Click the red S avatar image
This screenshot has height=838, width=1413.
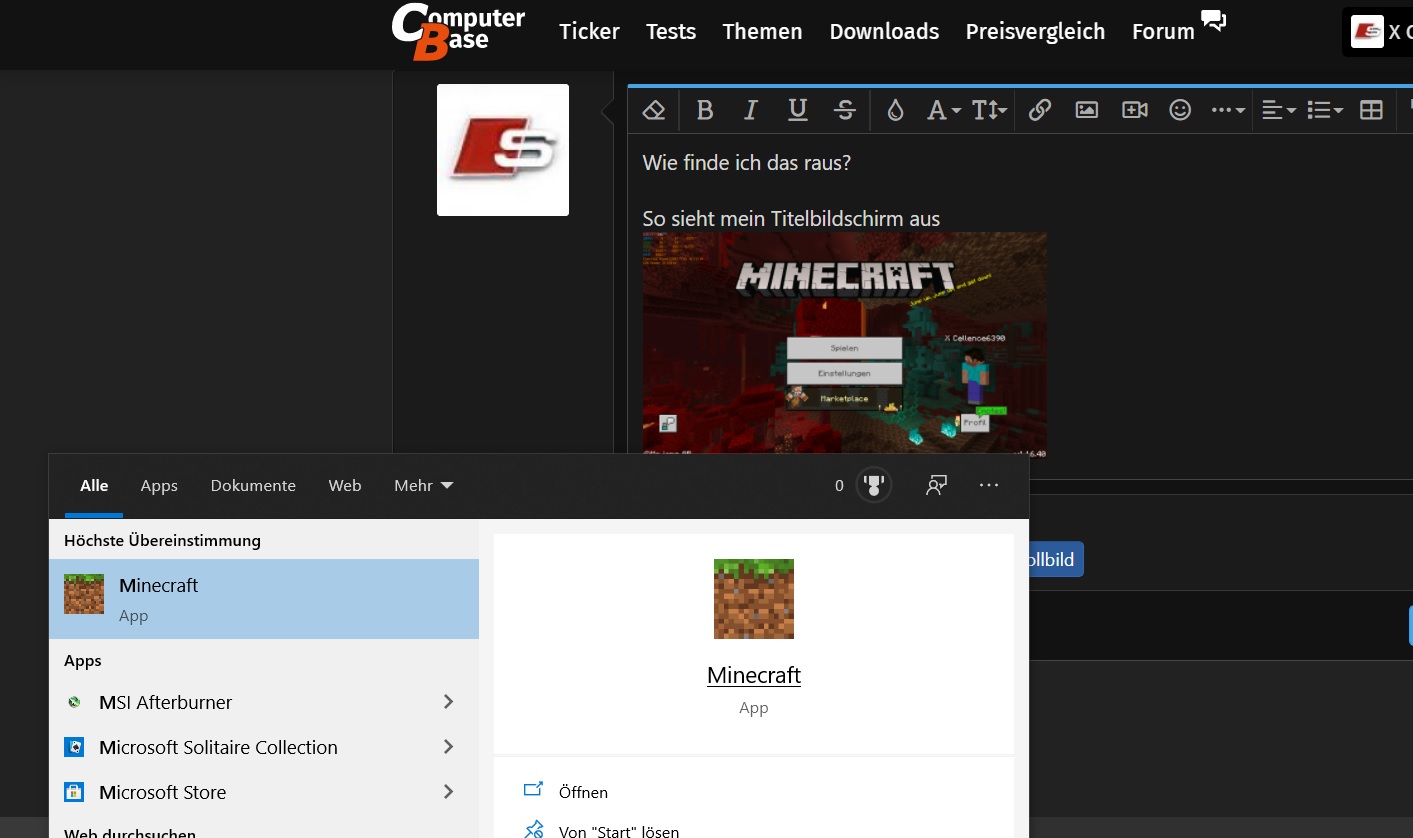(503, 150)
